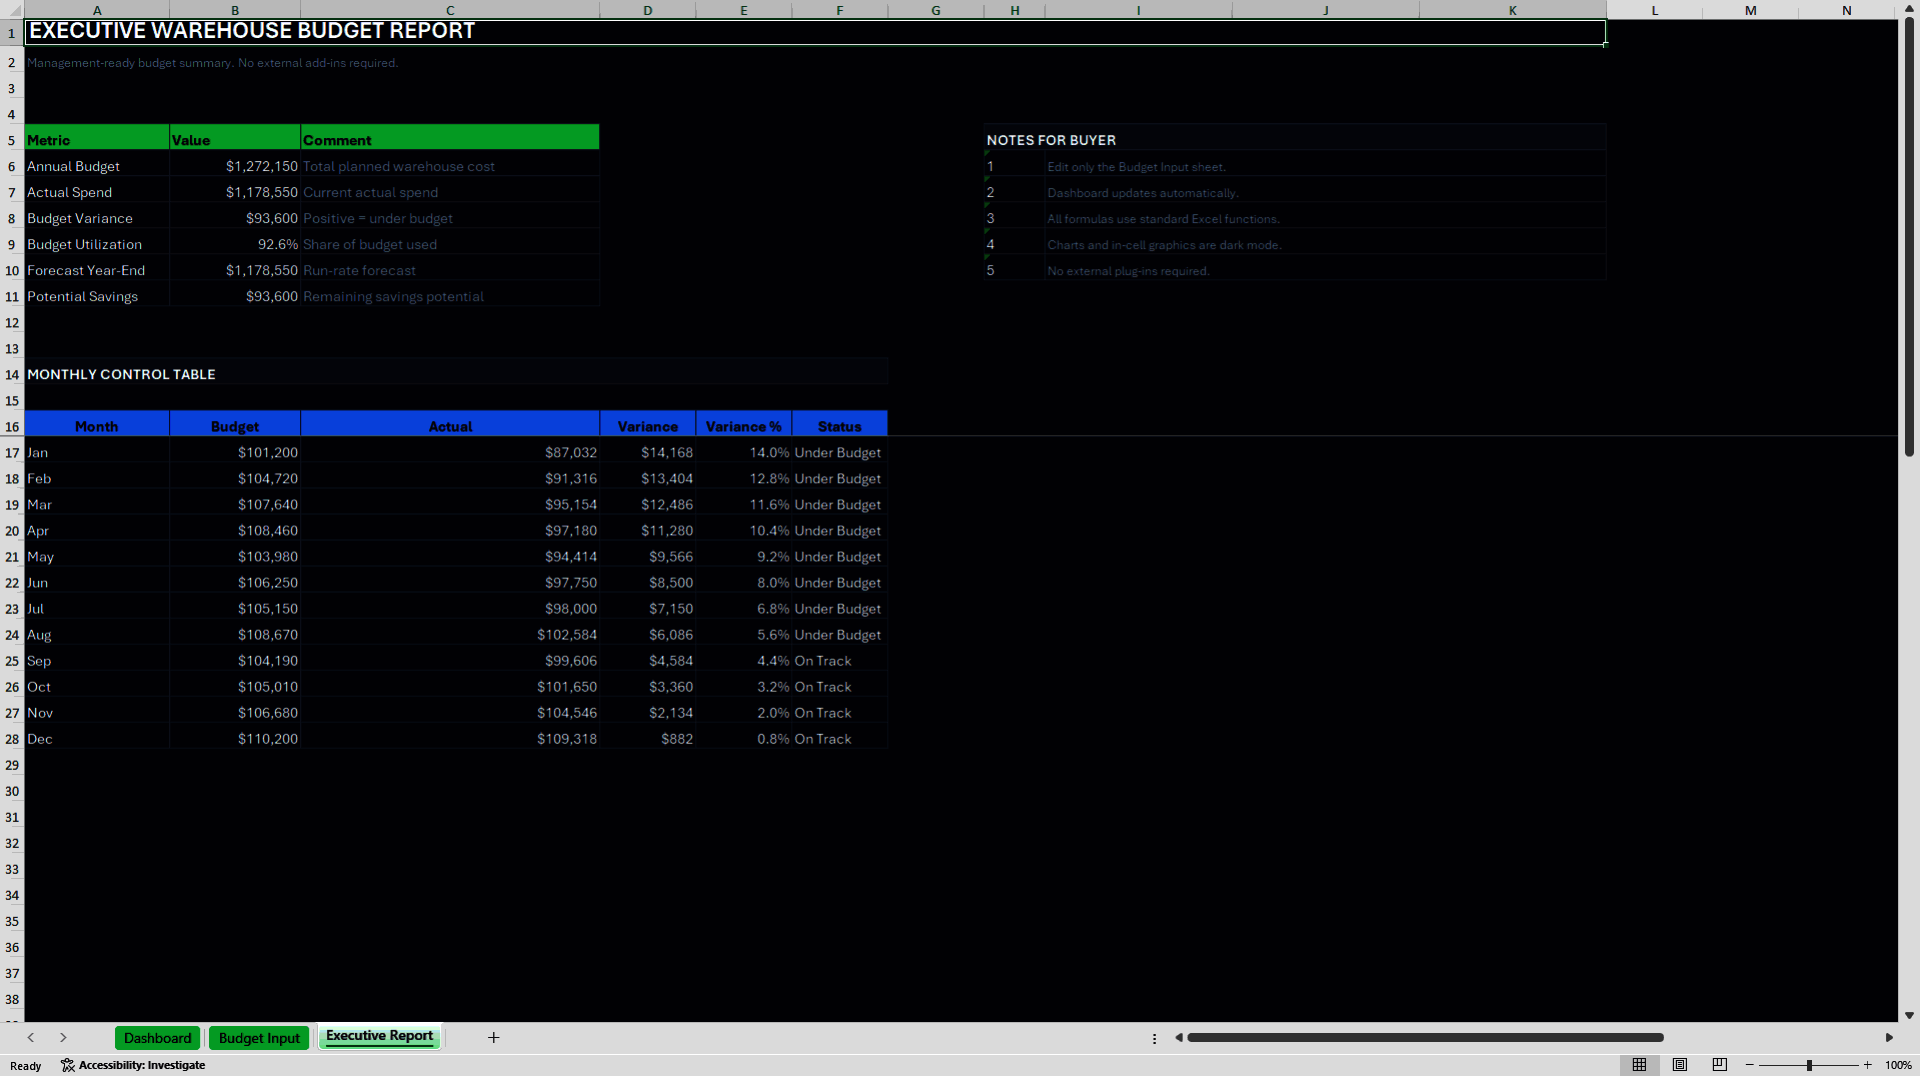The width and height of the screenshot is (1920, 1076).
Task: Select column A header
Action: [x=97, y=10]
